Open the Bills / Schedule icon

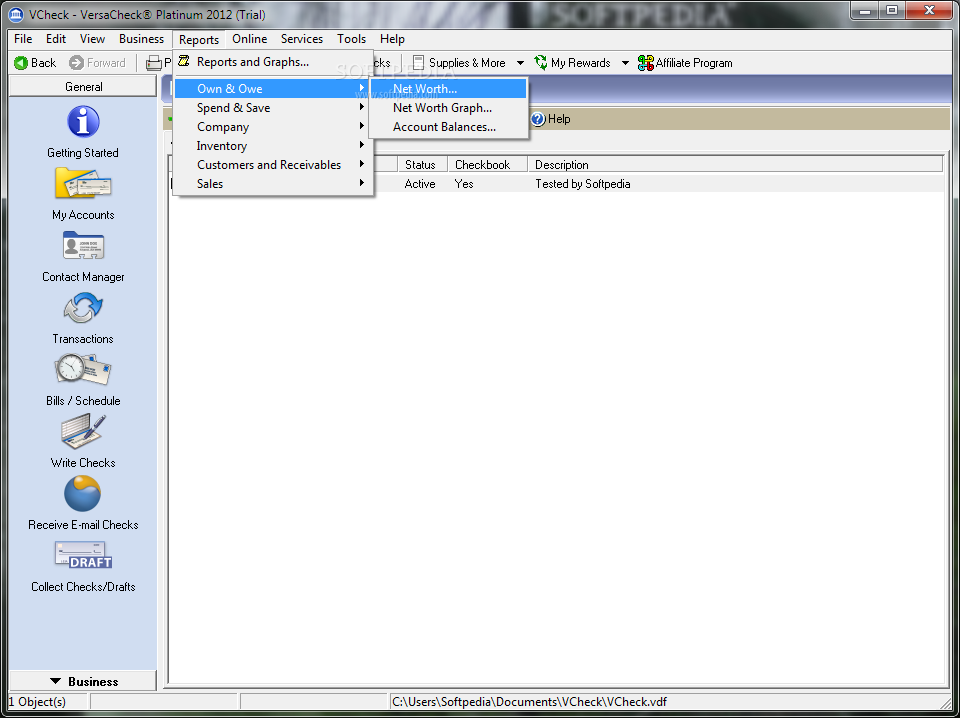(x=83, y=370)
